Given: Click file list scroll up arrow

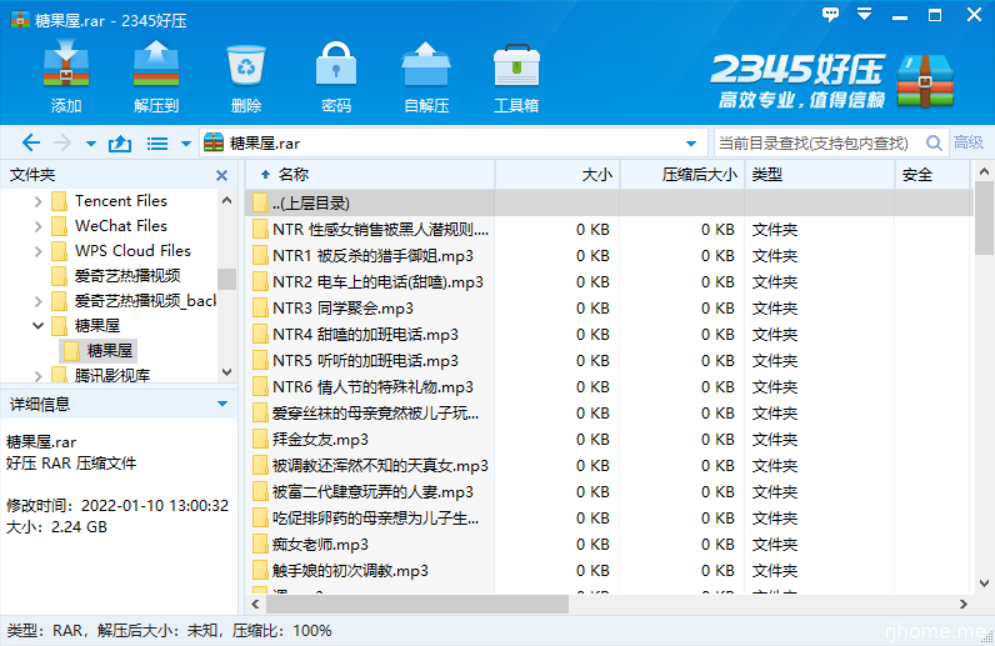Looking at the screenshot, I should click(984, 171).
